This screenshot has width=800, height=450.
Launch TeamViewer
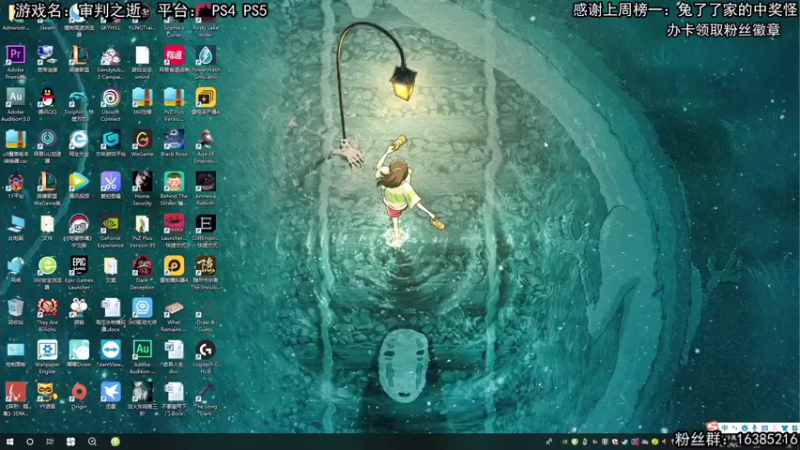coord(110,350)
